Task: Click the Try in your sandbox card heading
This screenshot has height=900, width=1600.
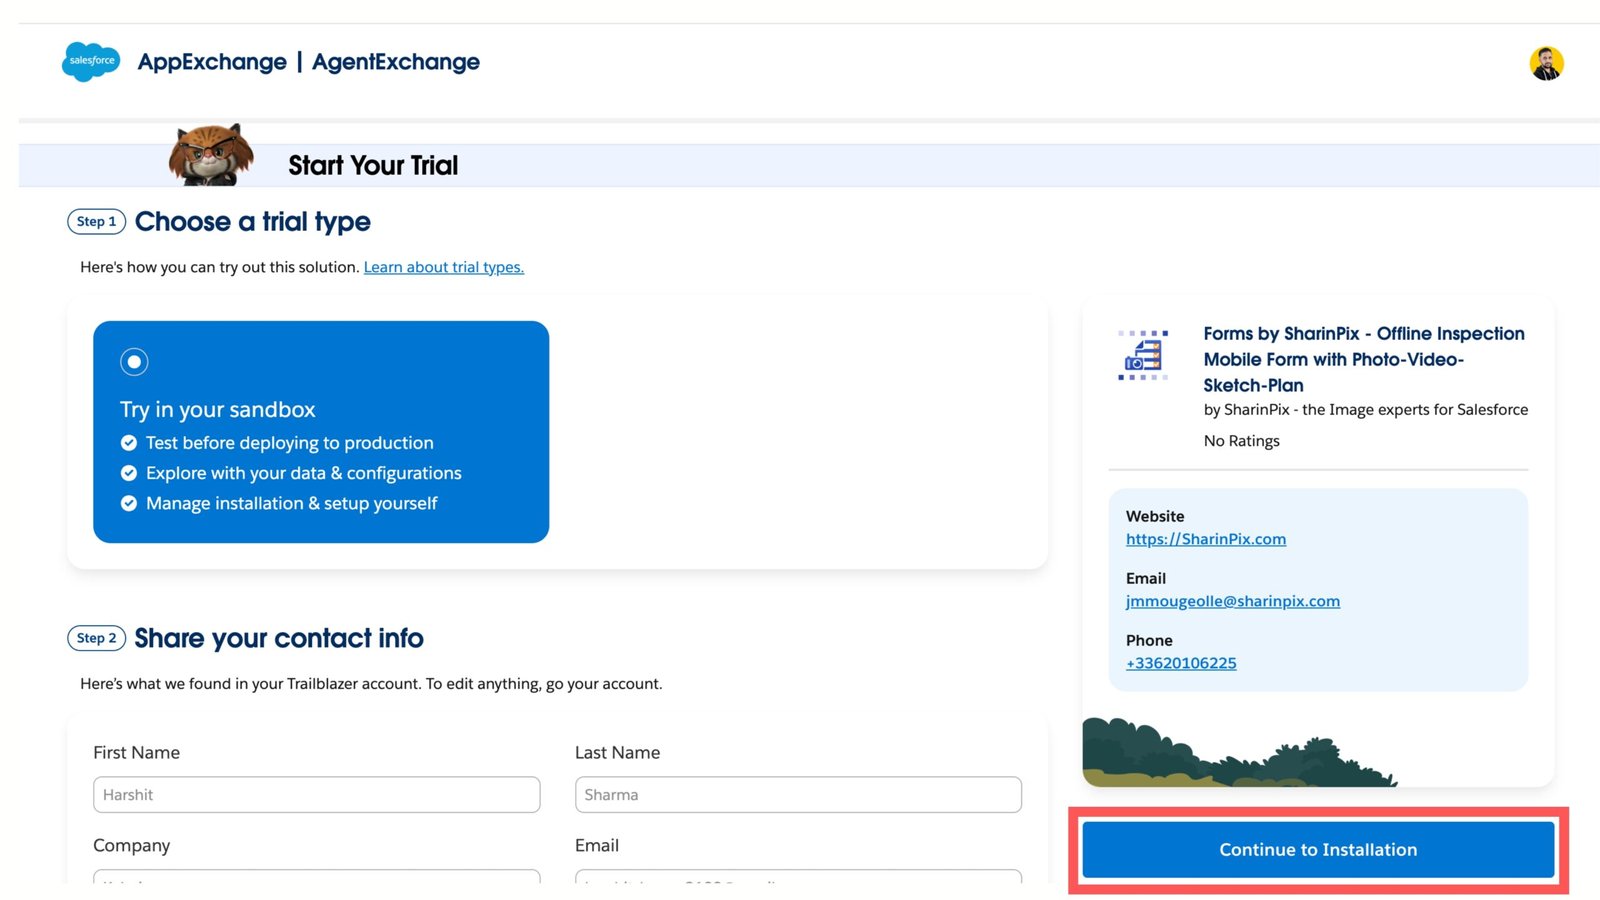Action: coord(217,410)
